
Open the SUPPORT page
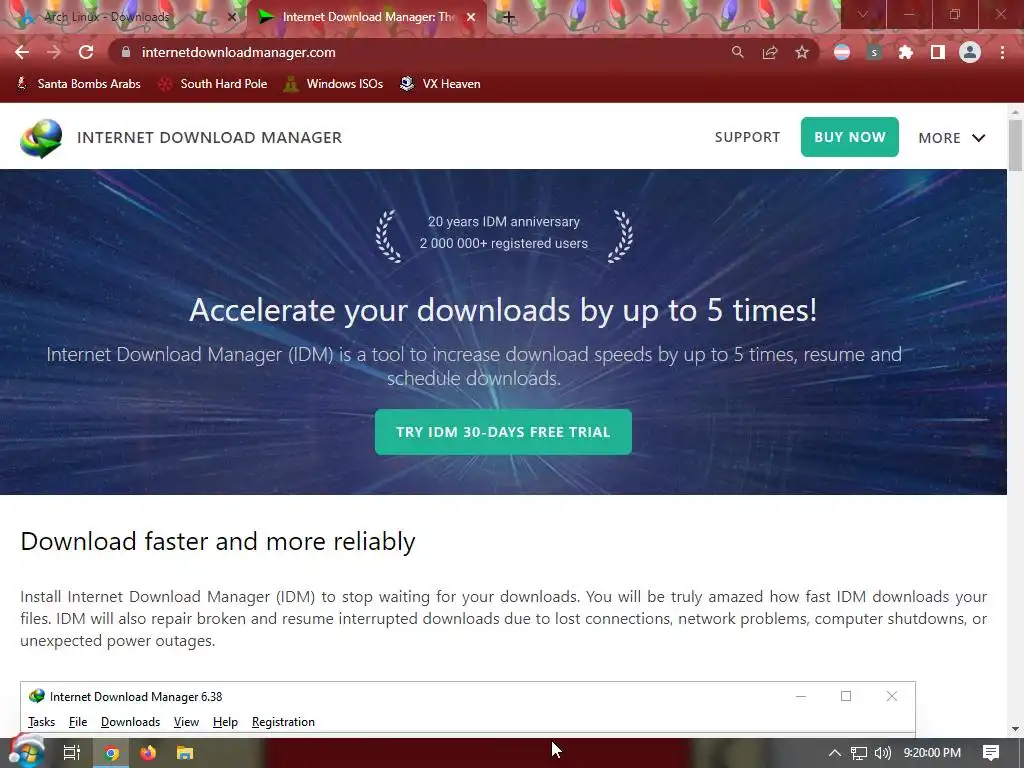pyautogui.click(x=747, y=137)
